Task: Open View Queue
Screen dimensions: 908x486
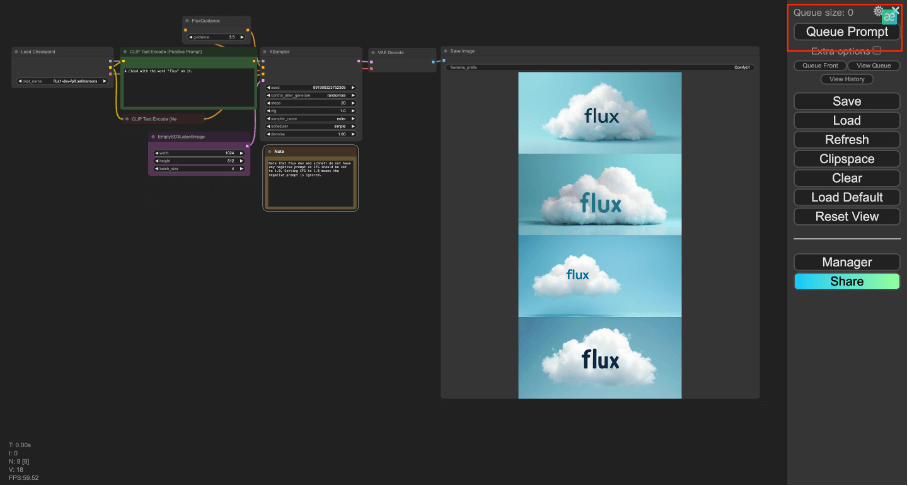Action: [x=873, y=65]
